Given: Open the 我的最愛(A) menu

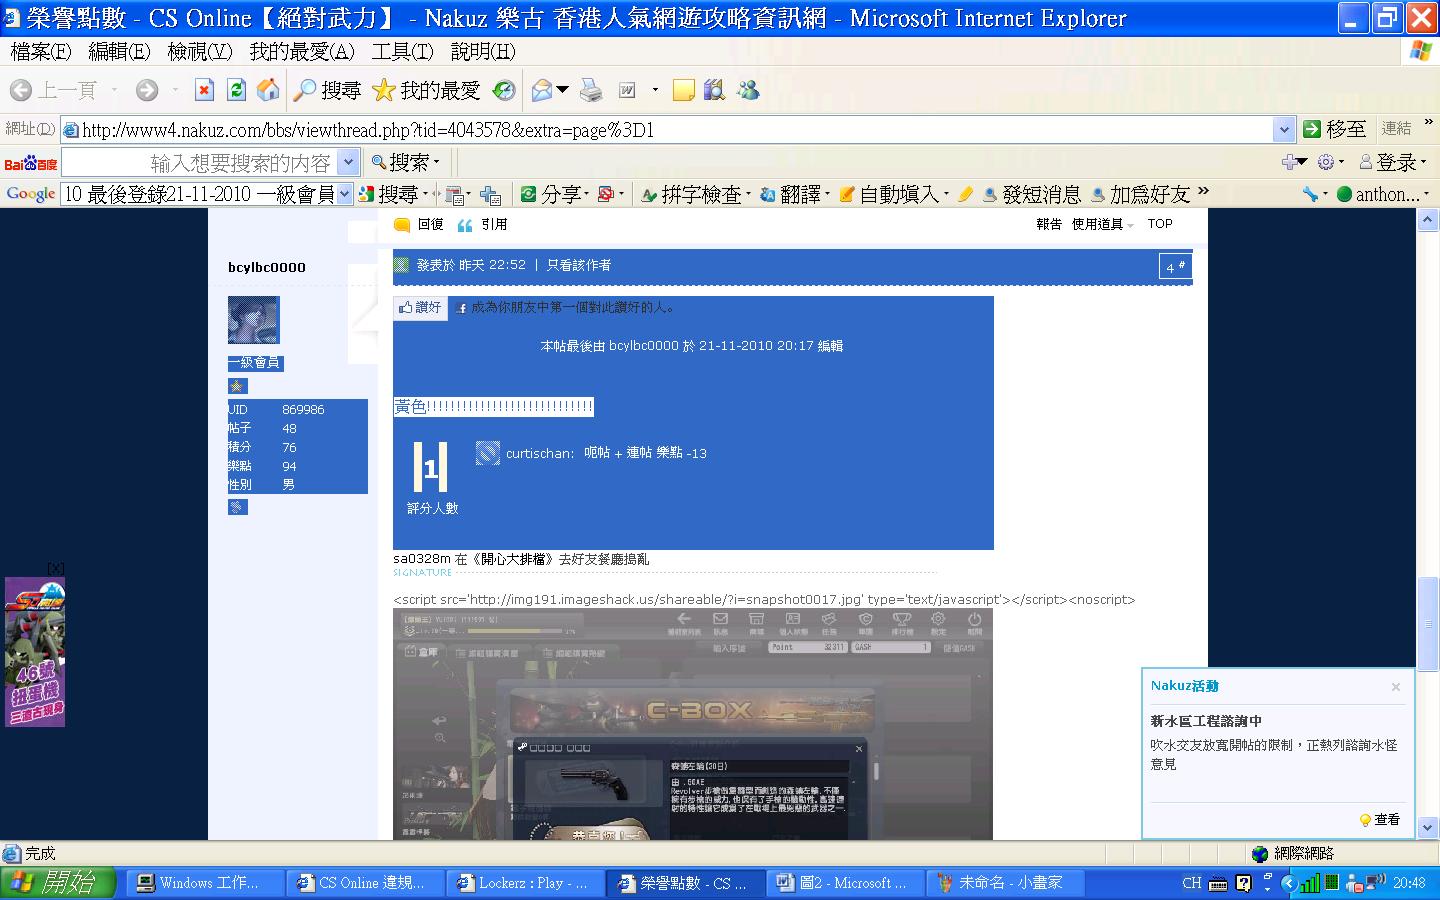Looking at the screenshot, I should coord(301,51).
